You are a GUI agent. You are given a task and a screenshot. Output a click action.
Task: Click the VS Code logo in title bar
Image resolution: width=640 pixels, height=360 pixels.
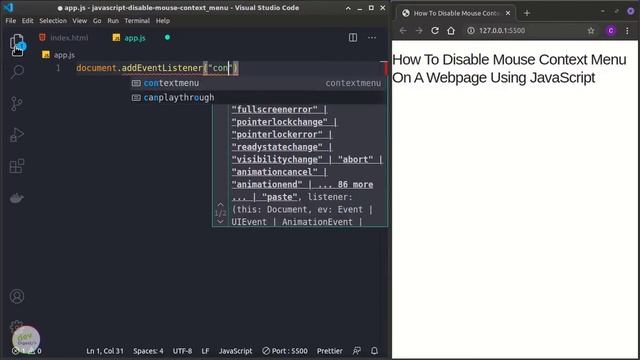(x=9, y=7)
